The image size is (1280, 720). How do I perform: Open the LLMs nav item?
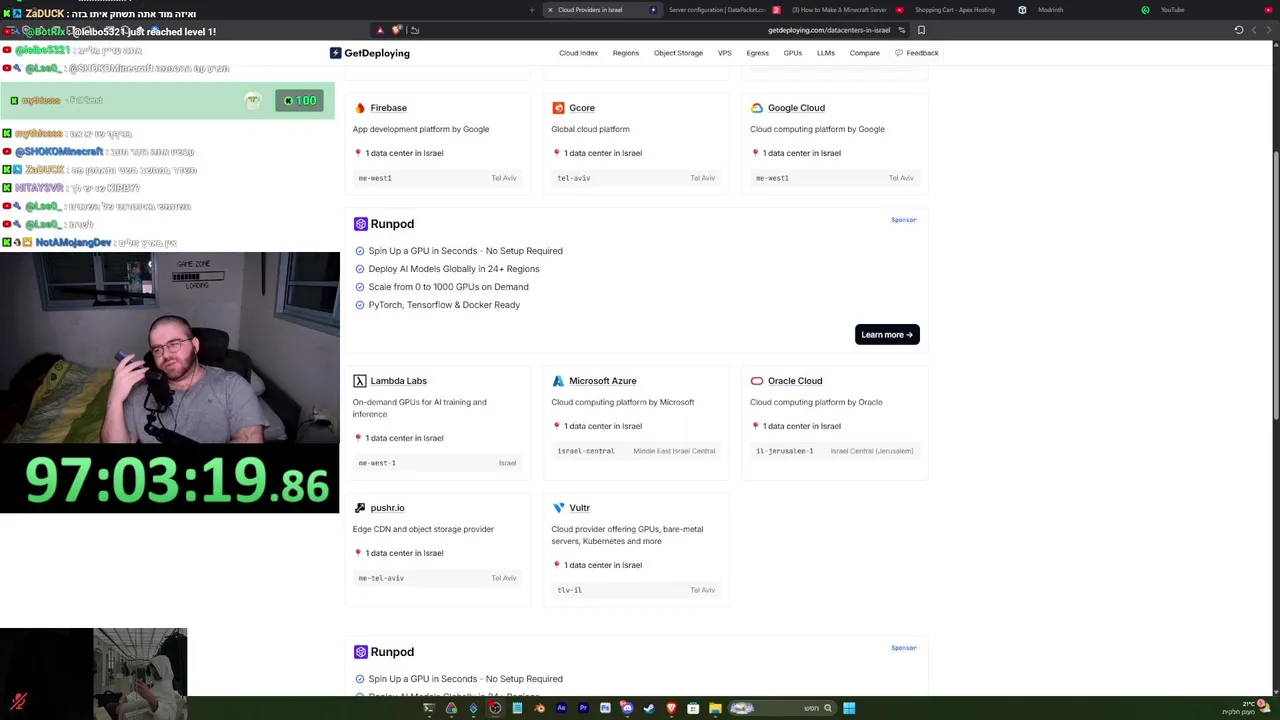pos(825,53)
